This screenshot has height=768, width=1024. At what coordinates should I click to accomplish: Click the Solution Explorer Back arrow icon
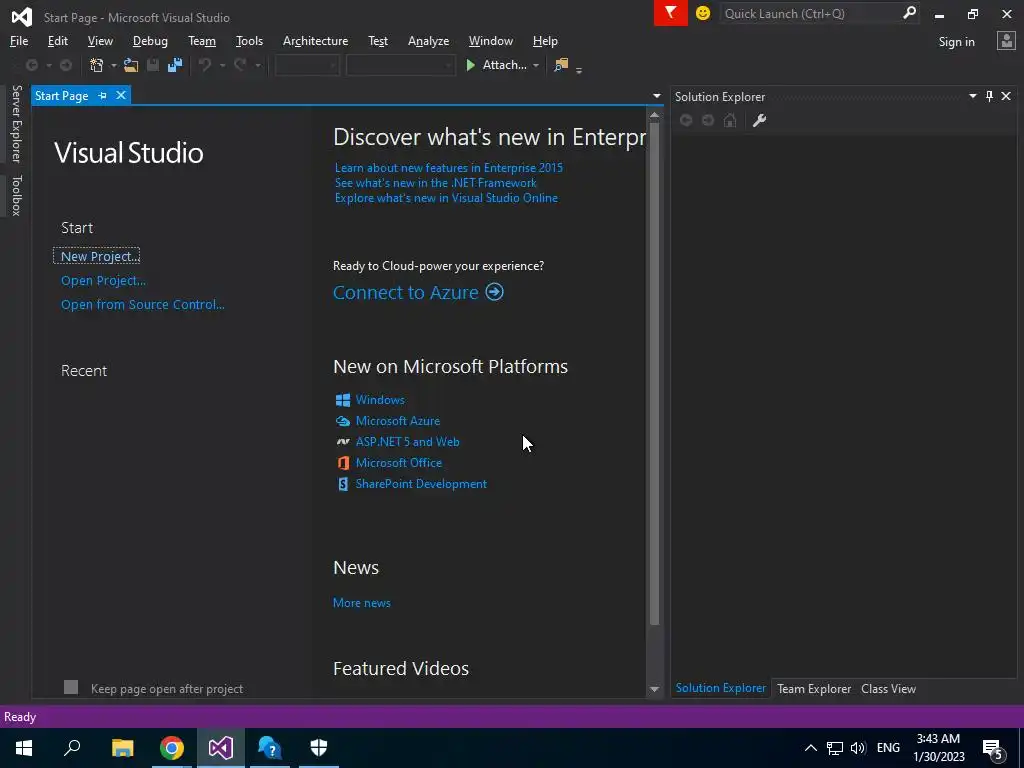[686, 120]
